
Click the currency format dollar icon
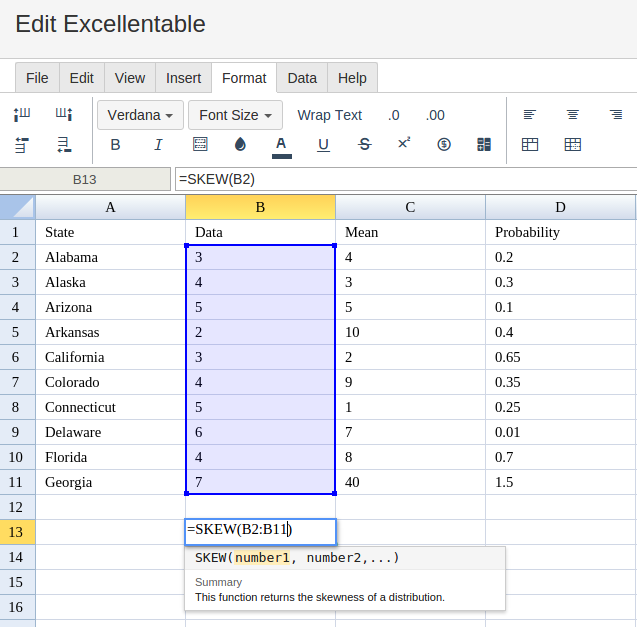tap(444, 145)
